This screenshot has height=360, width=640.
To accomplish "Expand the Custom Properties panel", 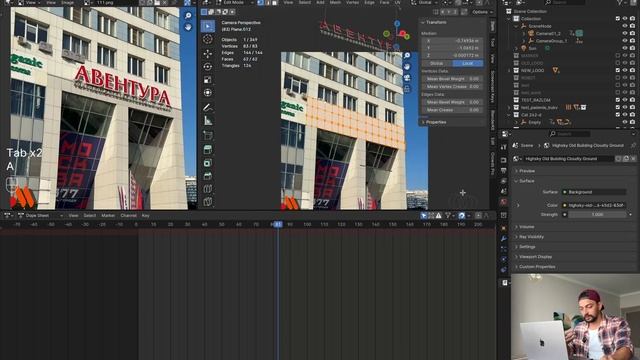I will click(537, 267).
